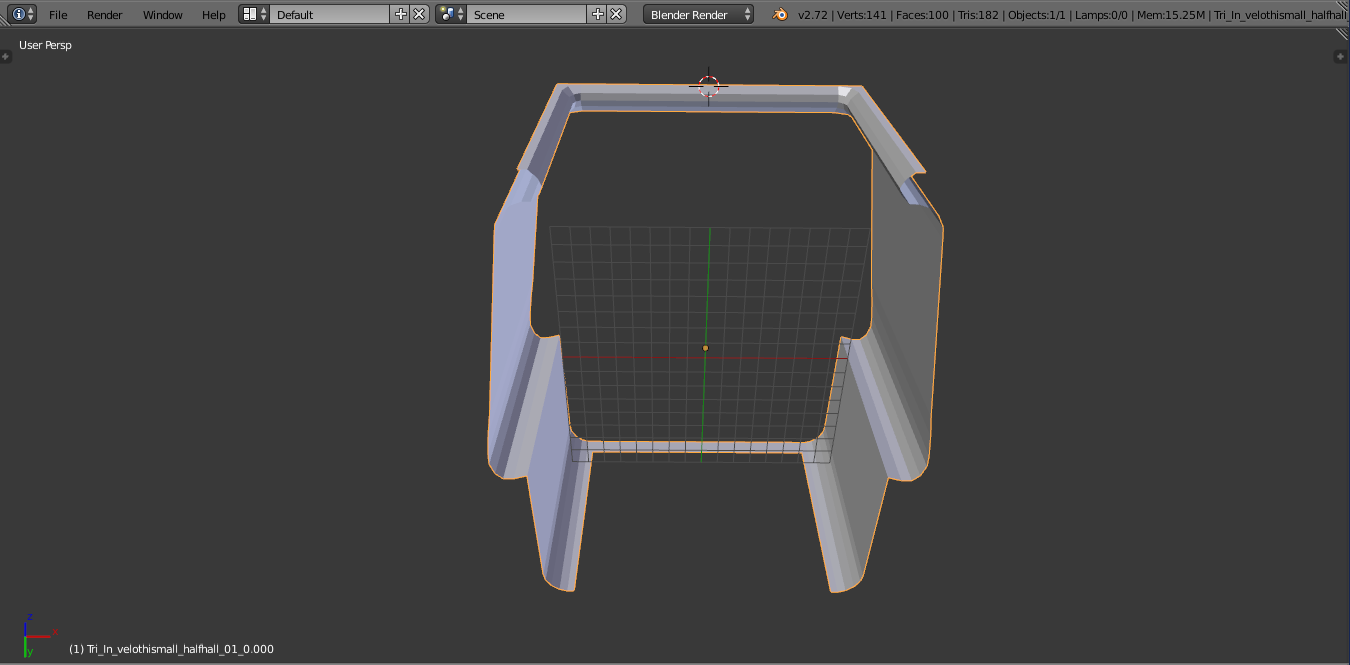Click the 3D cursor in the viewport

[x=708, y=86]
